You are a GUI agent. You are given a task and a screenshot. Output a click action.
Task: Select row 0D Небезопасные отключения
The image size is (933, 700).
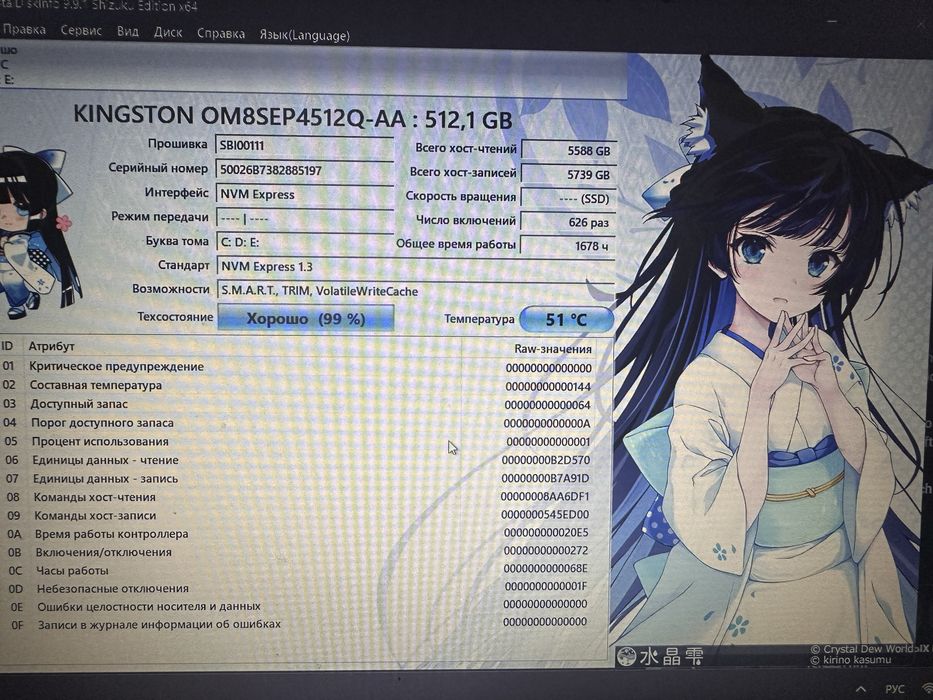pos(298,588)
